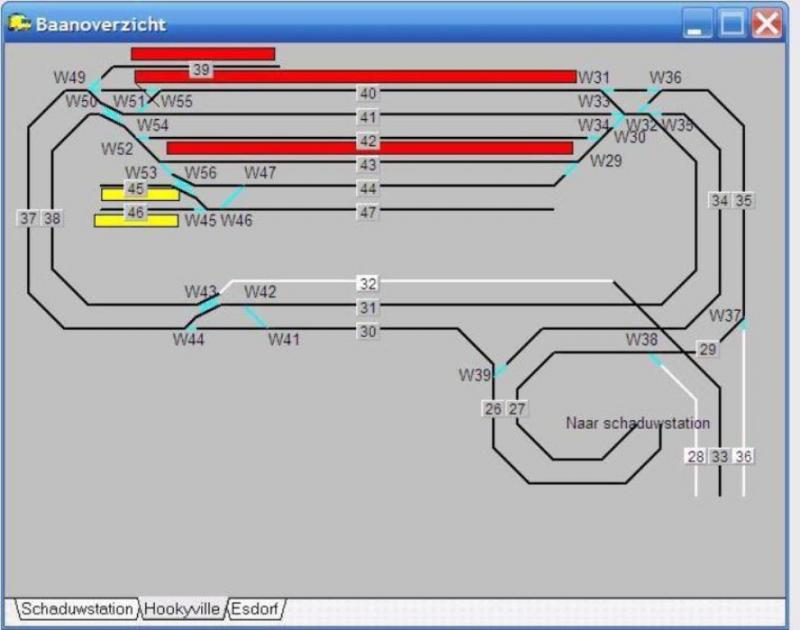The image size is (800, 630).
Task: Click block label 43
Action: pyautogui.click(x=368, y=165)
